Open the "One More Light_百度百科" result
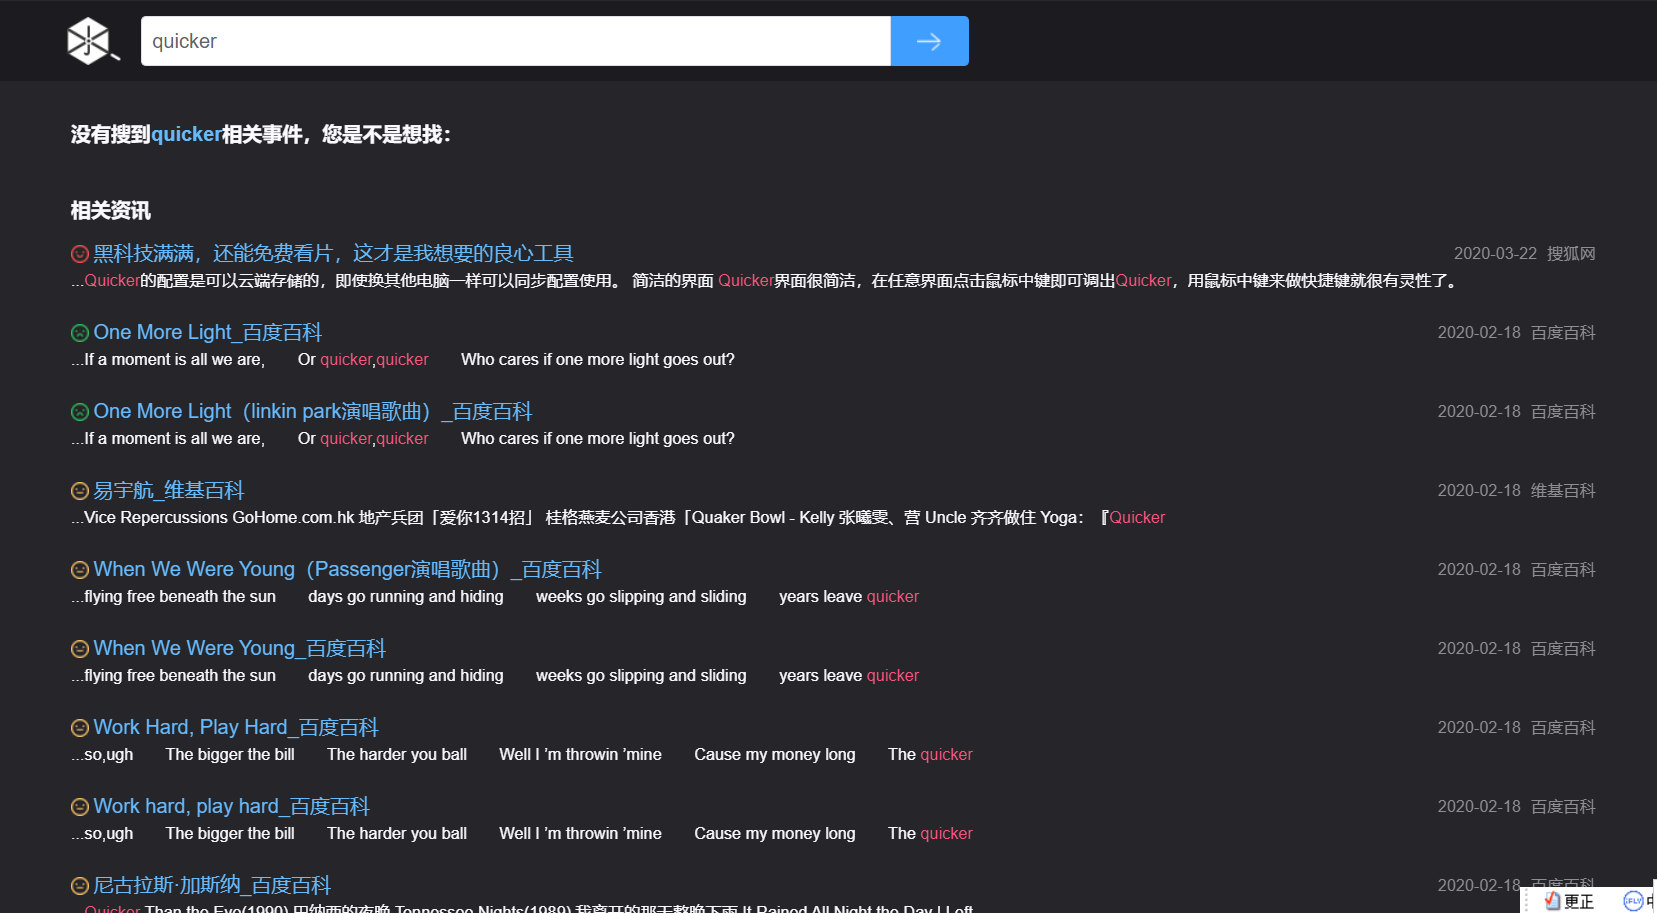This screenshot has width=1657, height=913. click(208, 333)
